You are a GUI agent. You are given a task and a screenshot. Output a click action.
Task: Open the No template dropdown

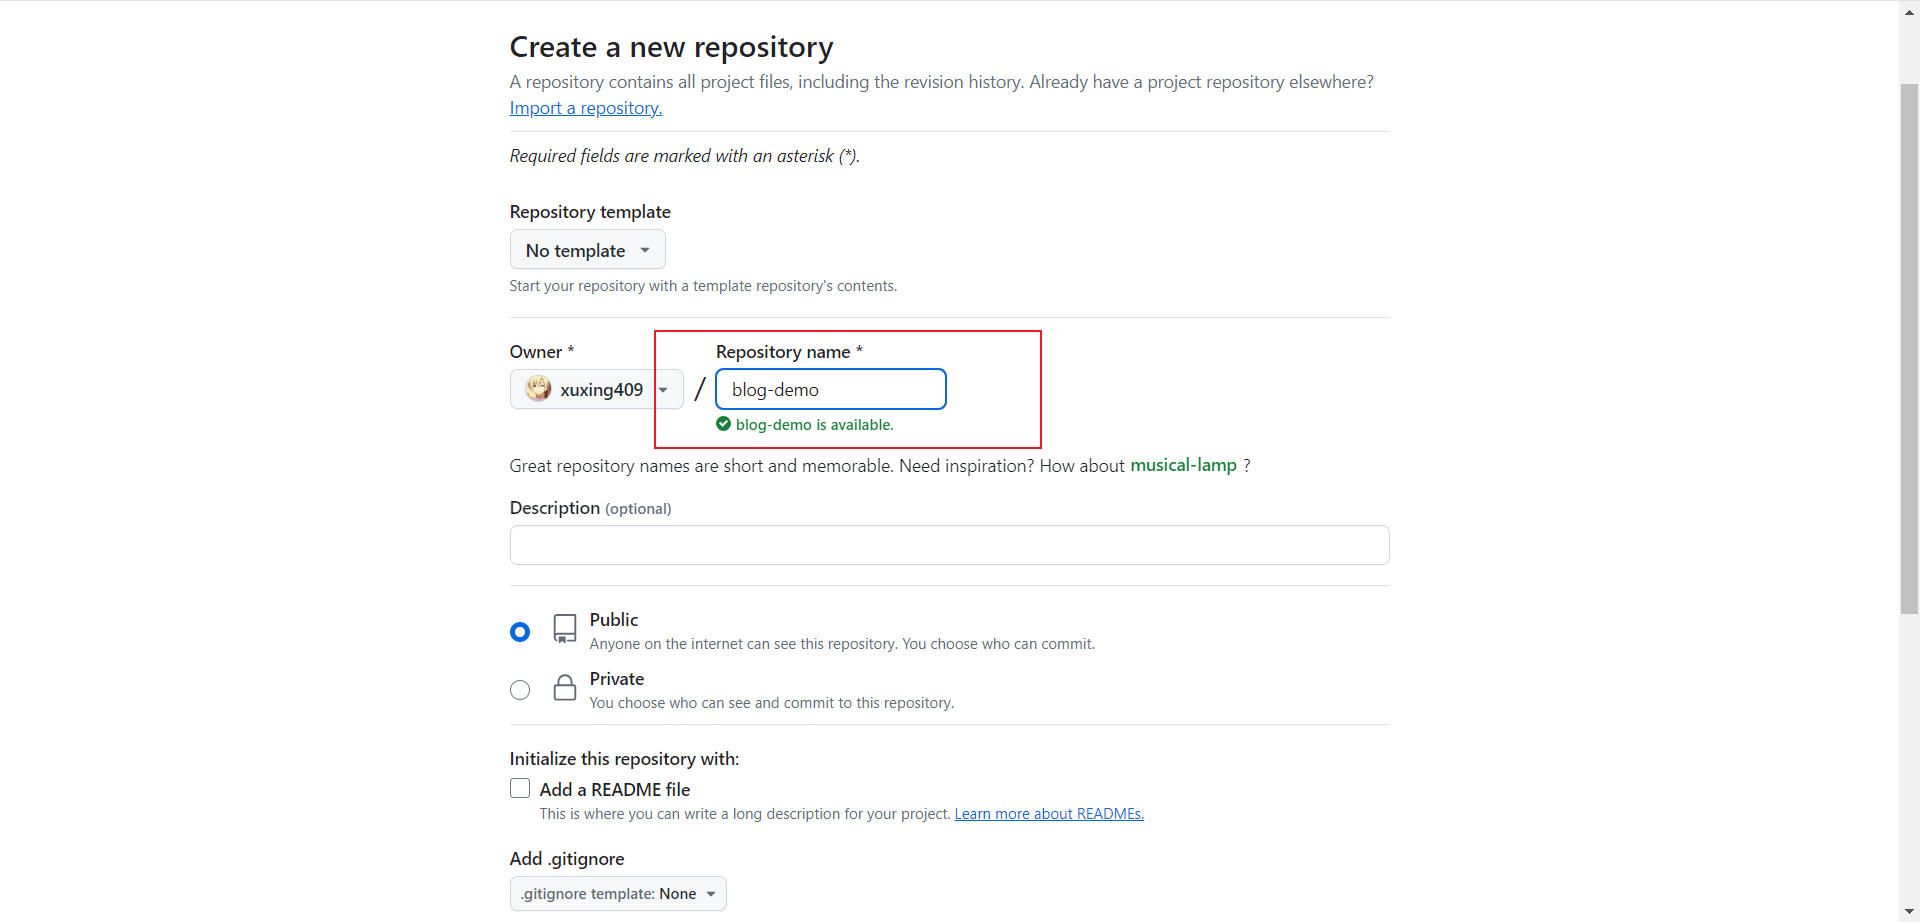pos(587,250)
